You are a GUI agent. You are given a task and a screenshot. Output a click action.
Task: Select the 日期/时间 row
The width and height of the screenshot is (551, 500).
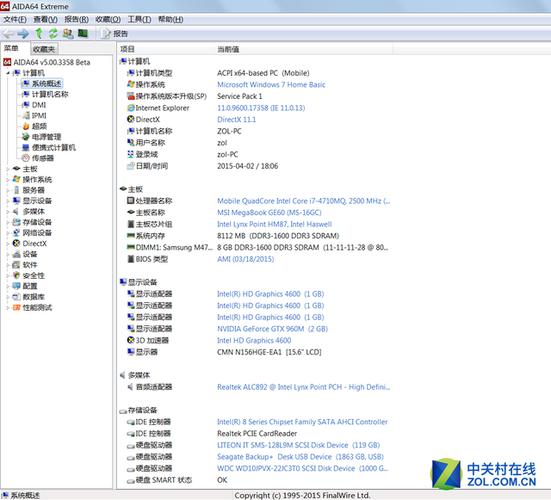tap(202, 166)
